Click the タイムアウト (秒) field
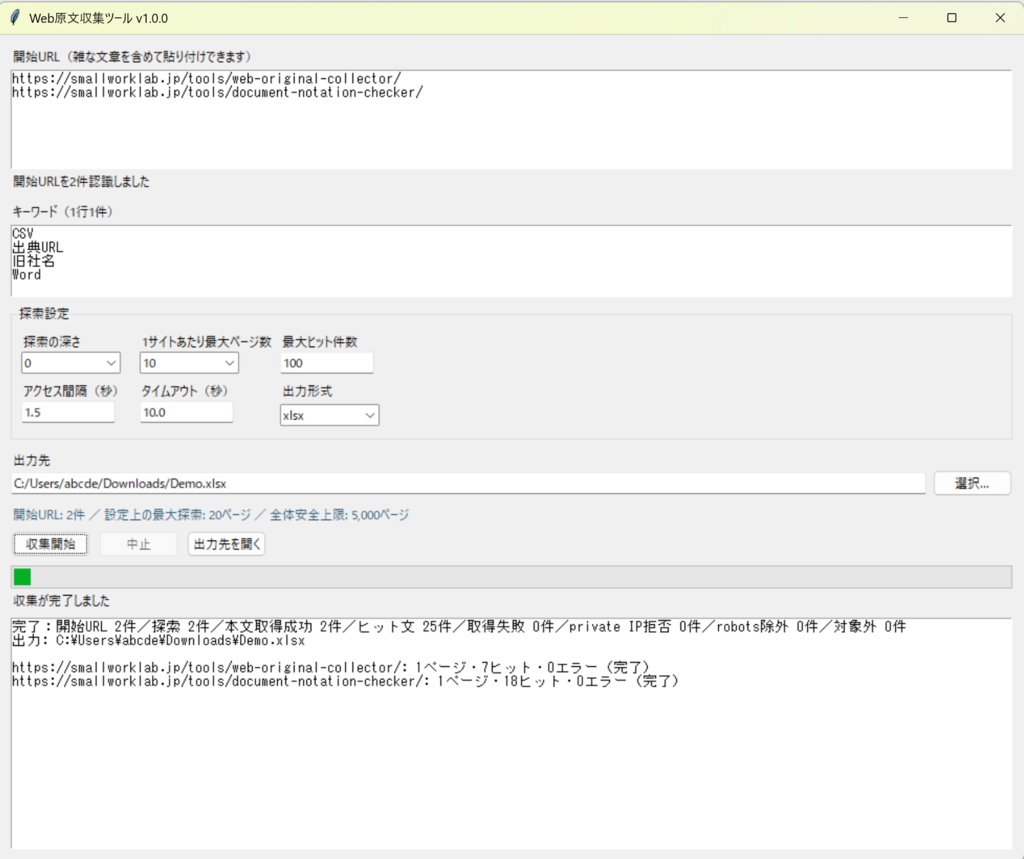This screenshot has width=1024, height=859. tap(186, 412)
